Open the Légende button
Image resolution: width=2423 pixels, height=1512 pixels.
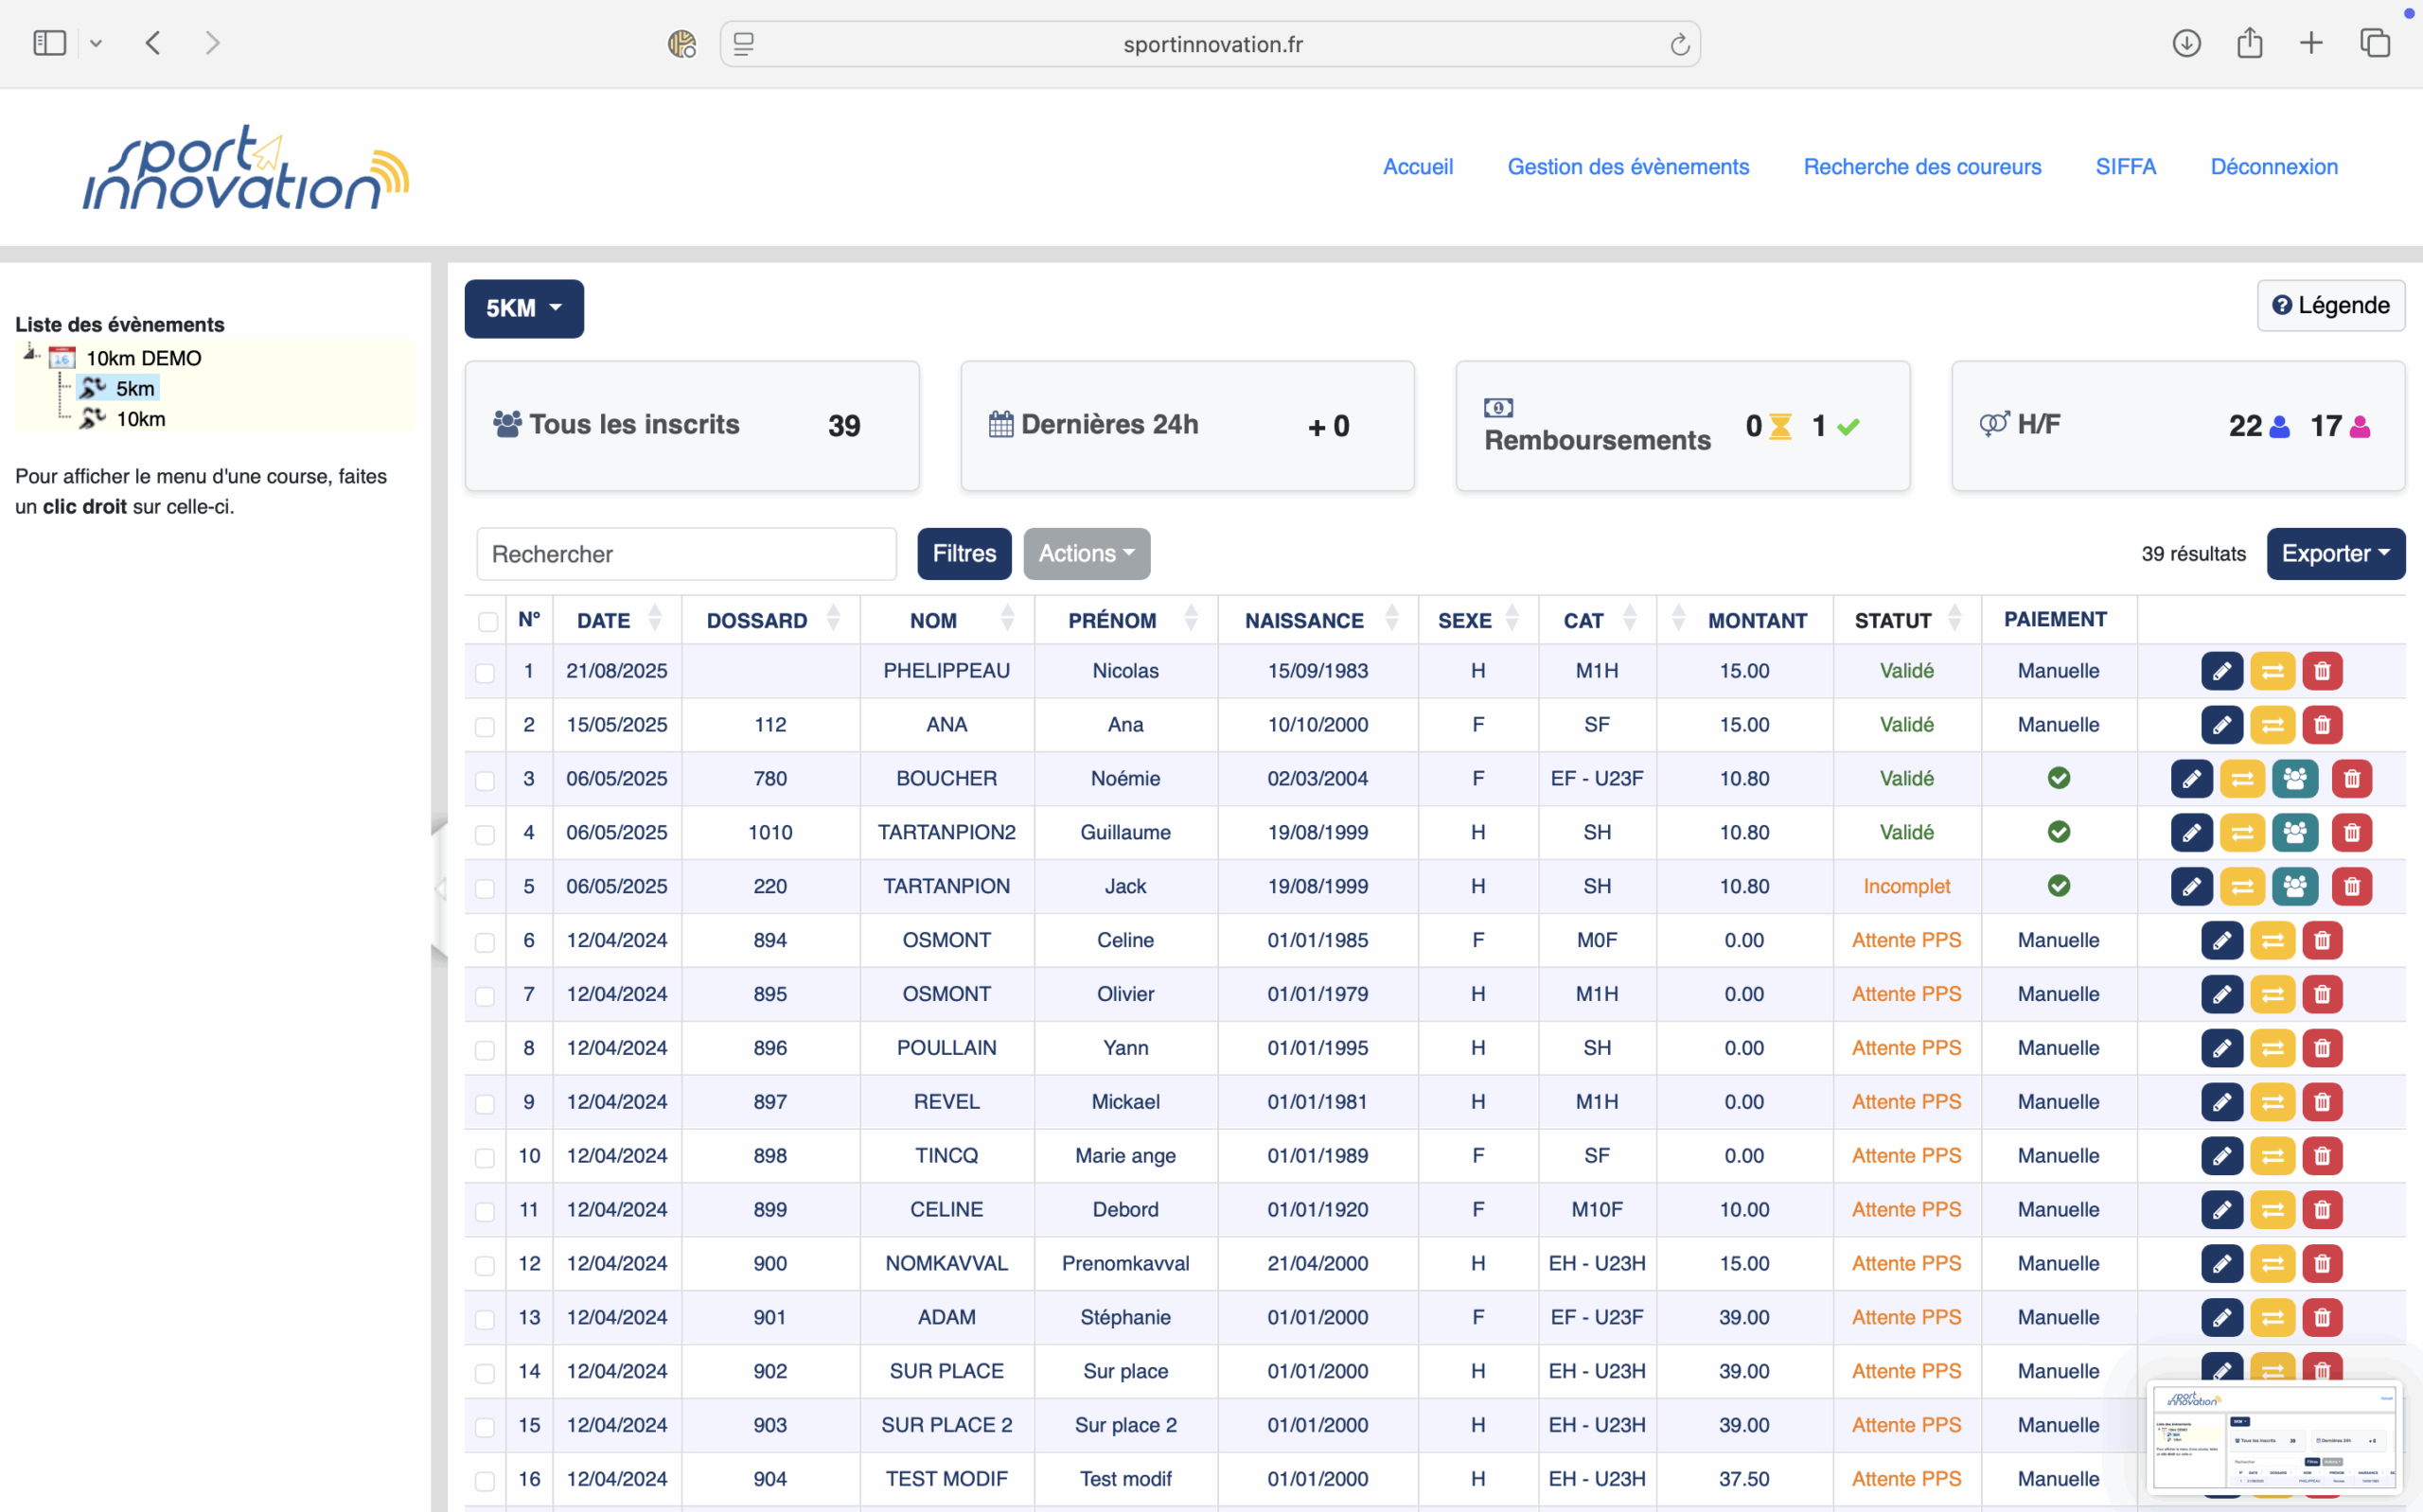tap(2330, 305)
